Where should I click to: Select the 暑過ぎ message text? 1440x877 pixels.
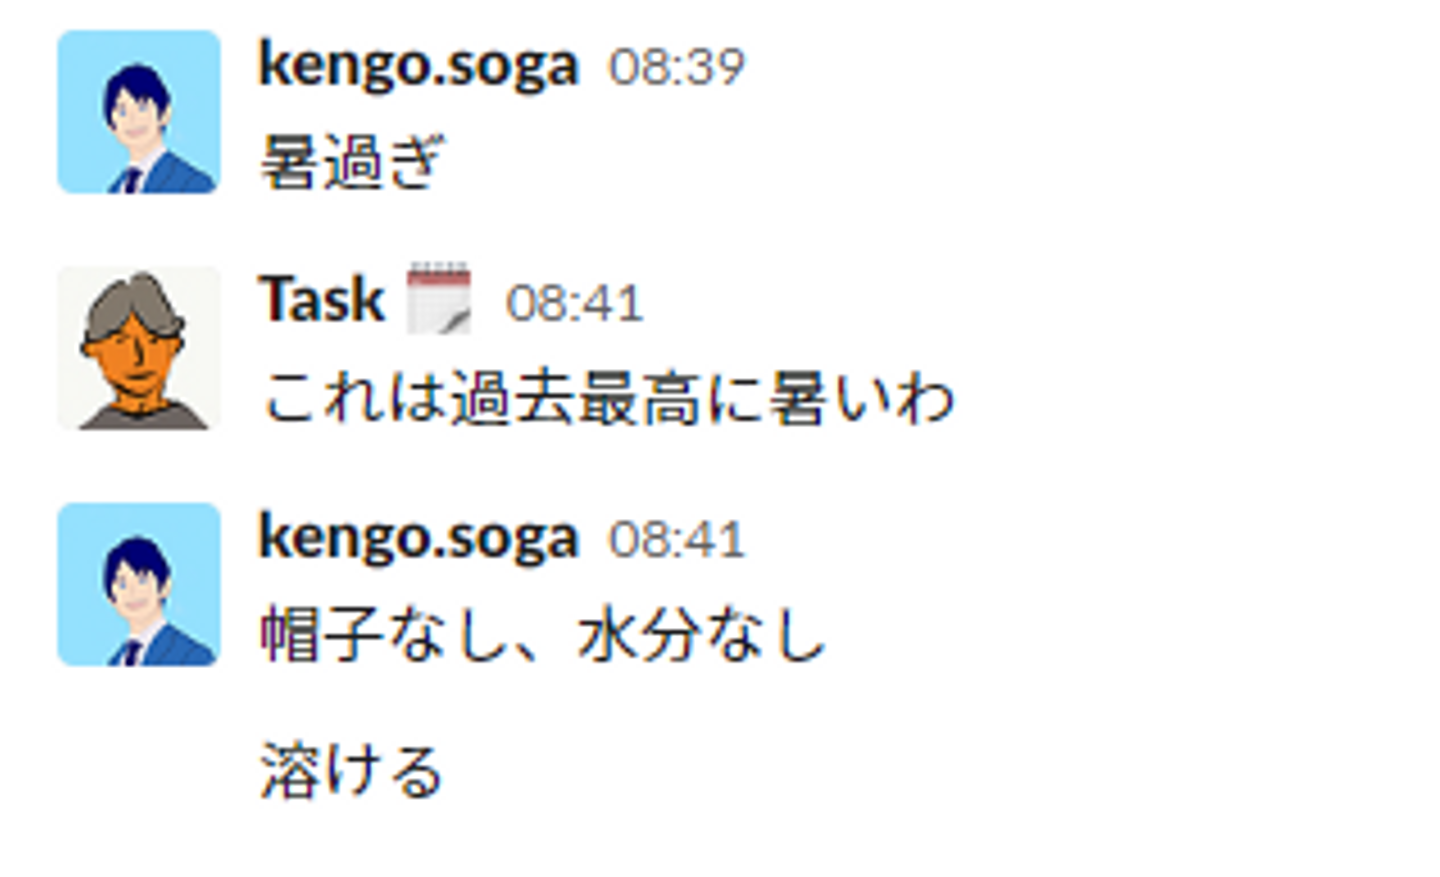(x=352, y=162)
